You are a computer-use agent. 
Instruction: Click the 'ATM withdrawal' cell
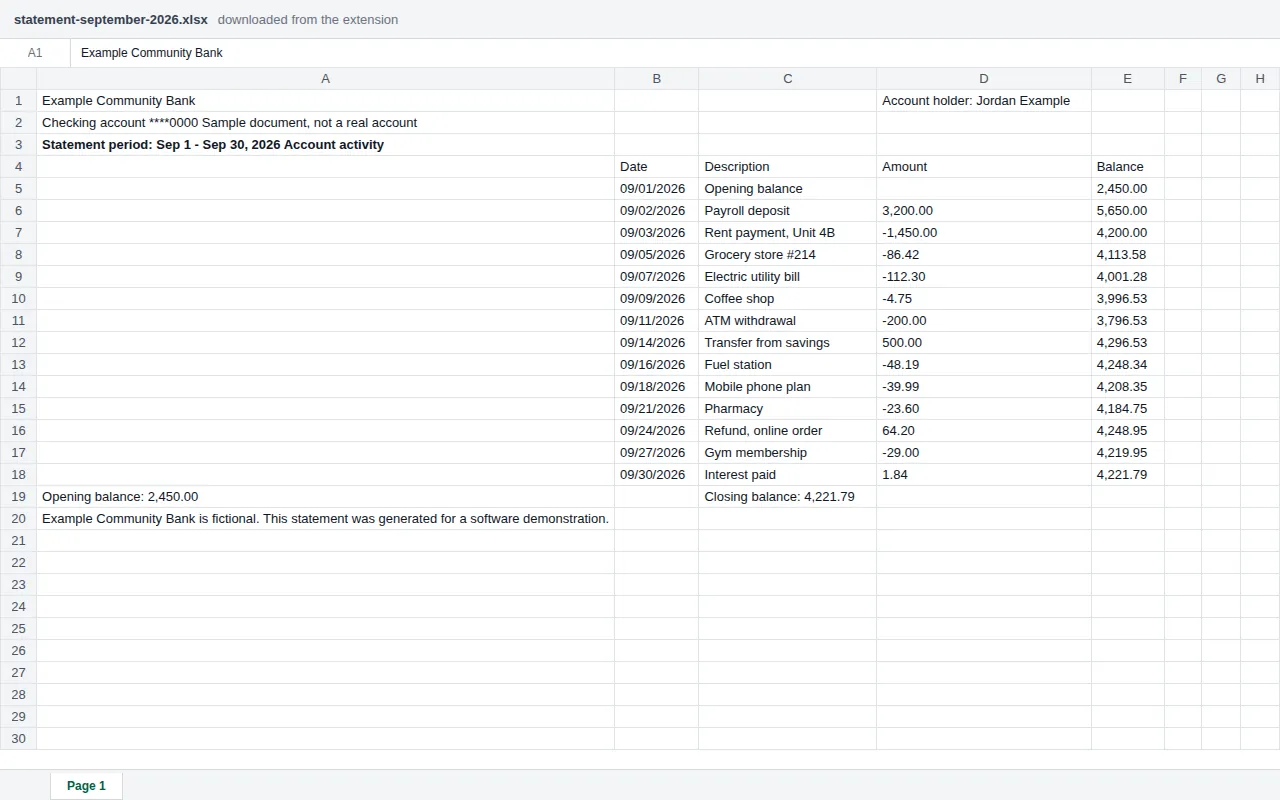pos(787,321)
